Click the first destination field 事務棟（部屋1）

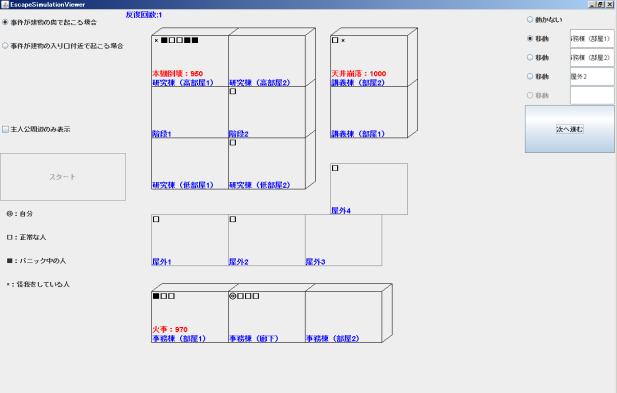coord(592,39)
